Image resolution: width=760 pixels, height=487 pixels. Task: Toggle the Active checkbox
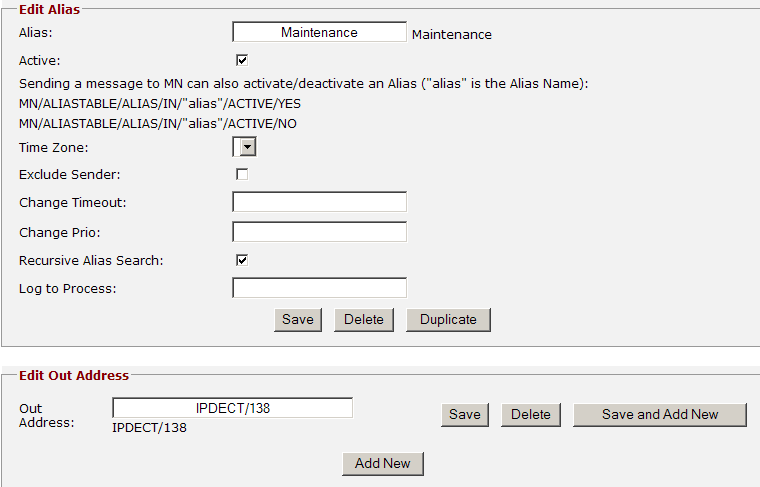pyautogui.click(x=242, y=60)
